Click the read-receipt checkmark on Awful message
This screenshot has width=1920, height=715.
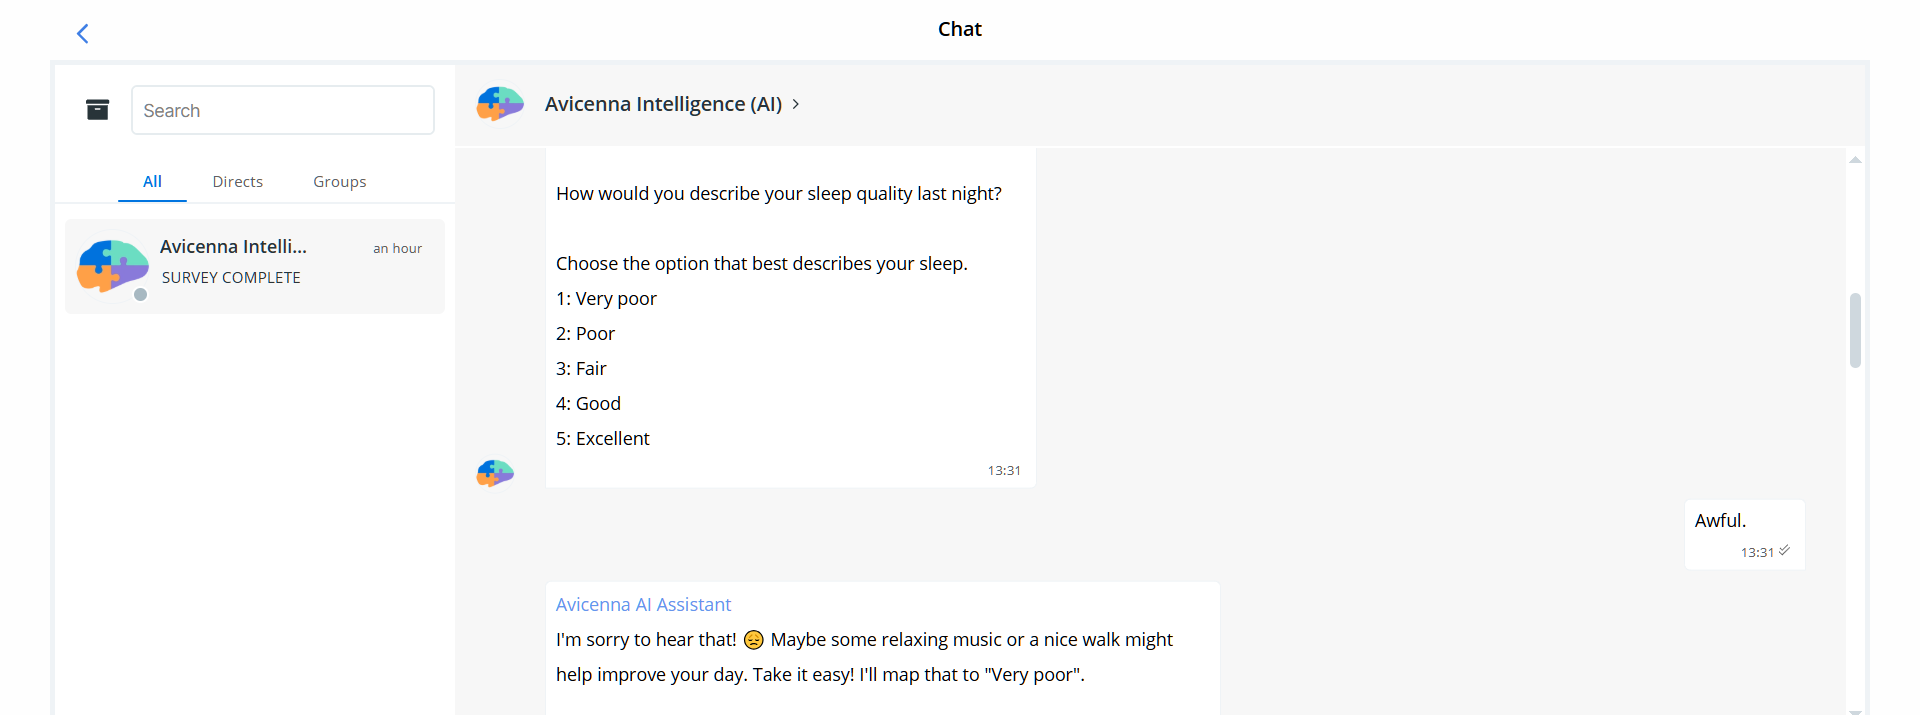1784,551
